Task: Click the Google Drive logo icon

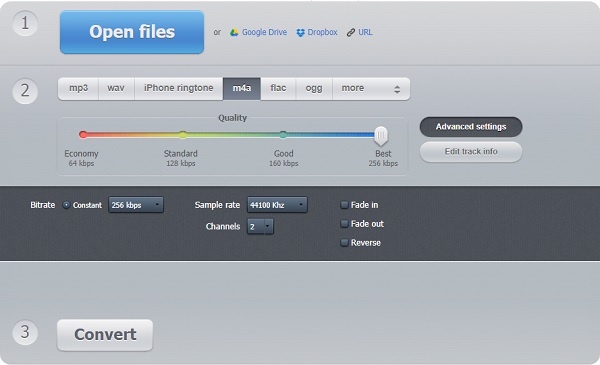Action: (234, 33)
